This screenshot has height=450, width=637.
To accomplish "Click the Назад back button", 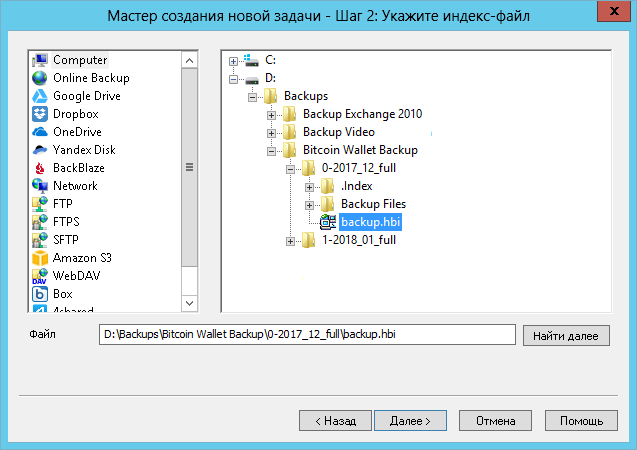I will click(x=336, y=420).
